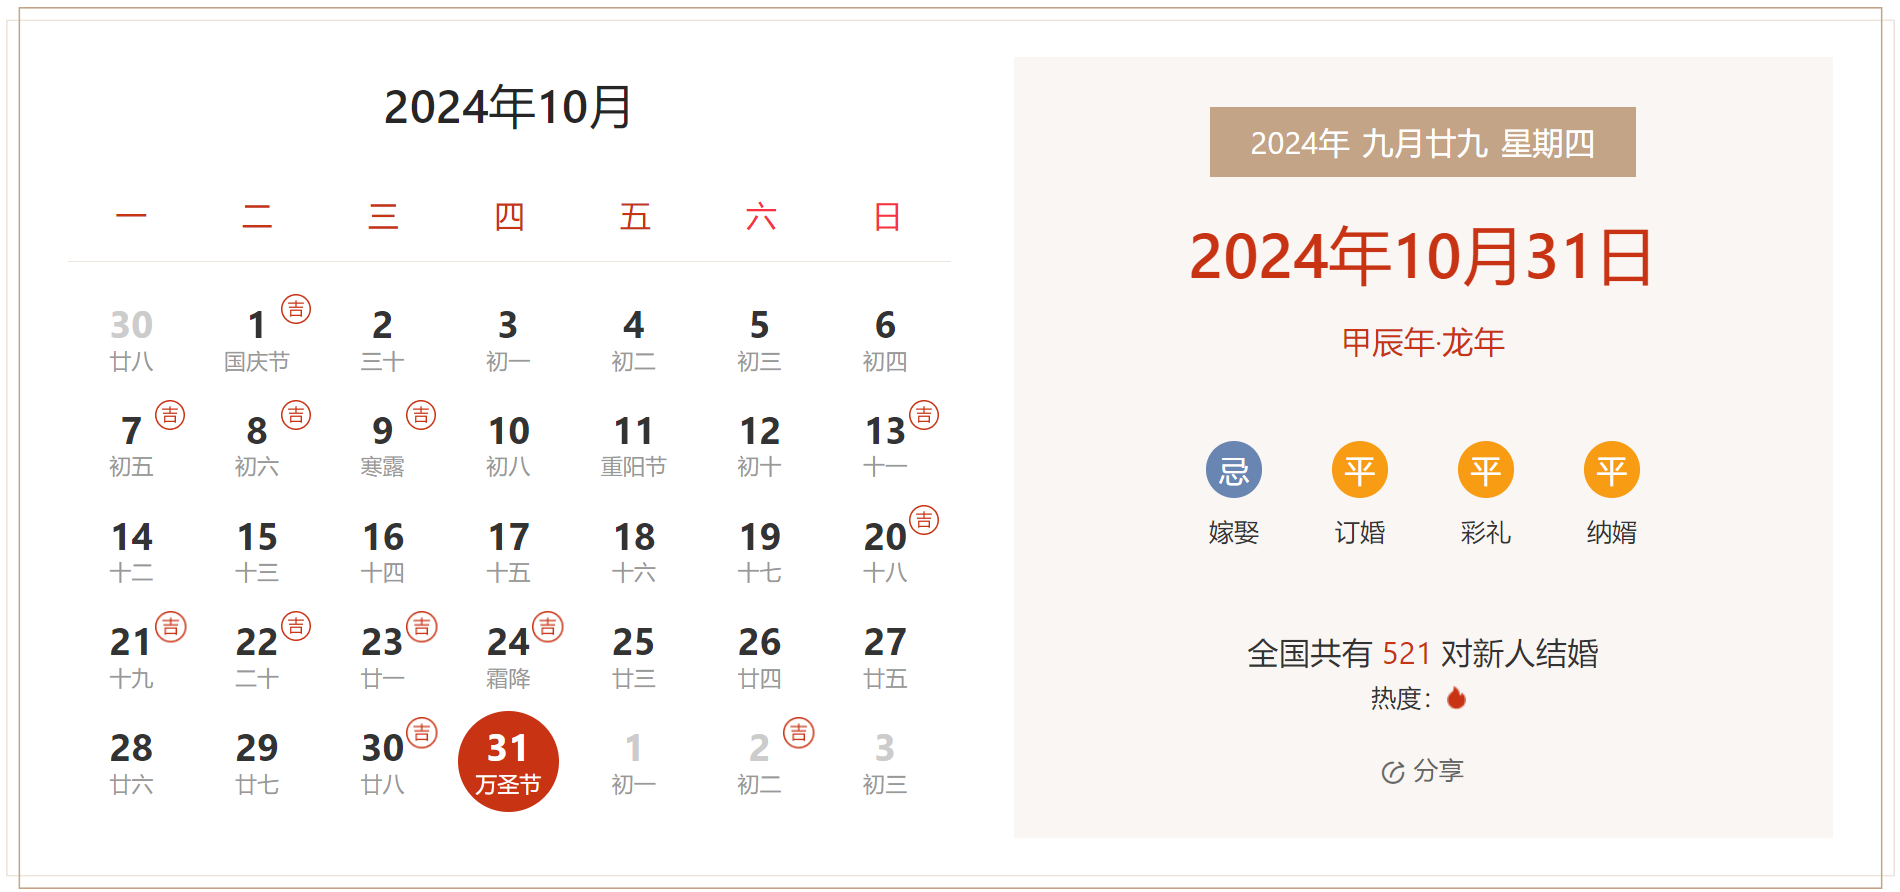Click the 吉 badge on October 8
The height and width of the screenshot is (892, 1900).
click(x=296, y=415)
